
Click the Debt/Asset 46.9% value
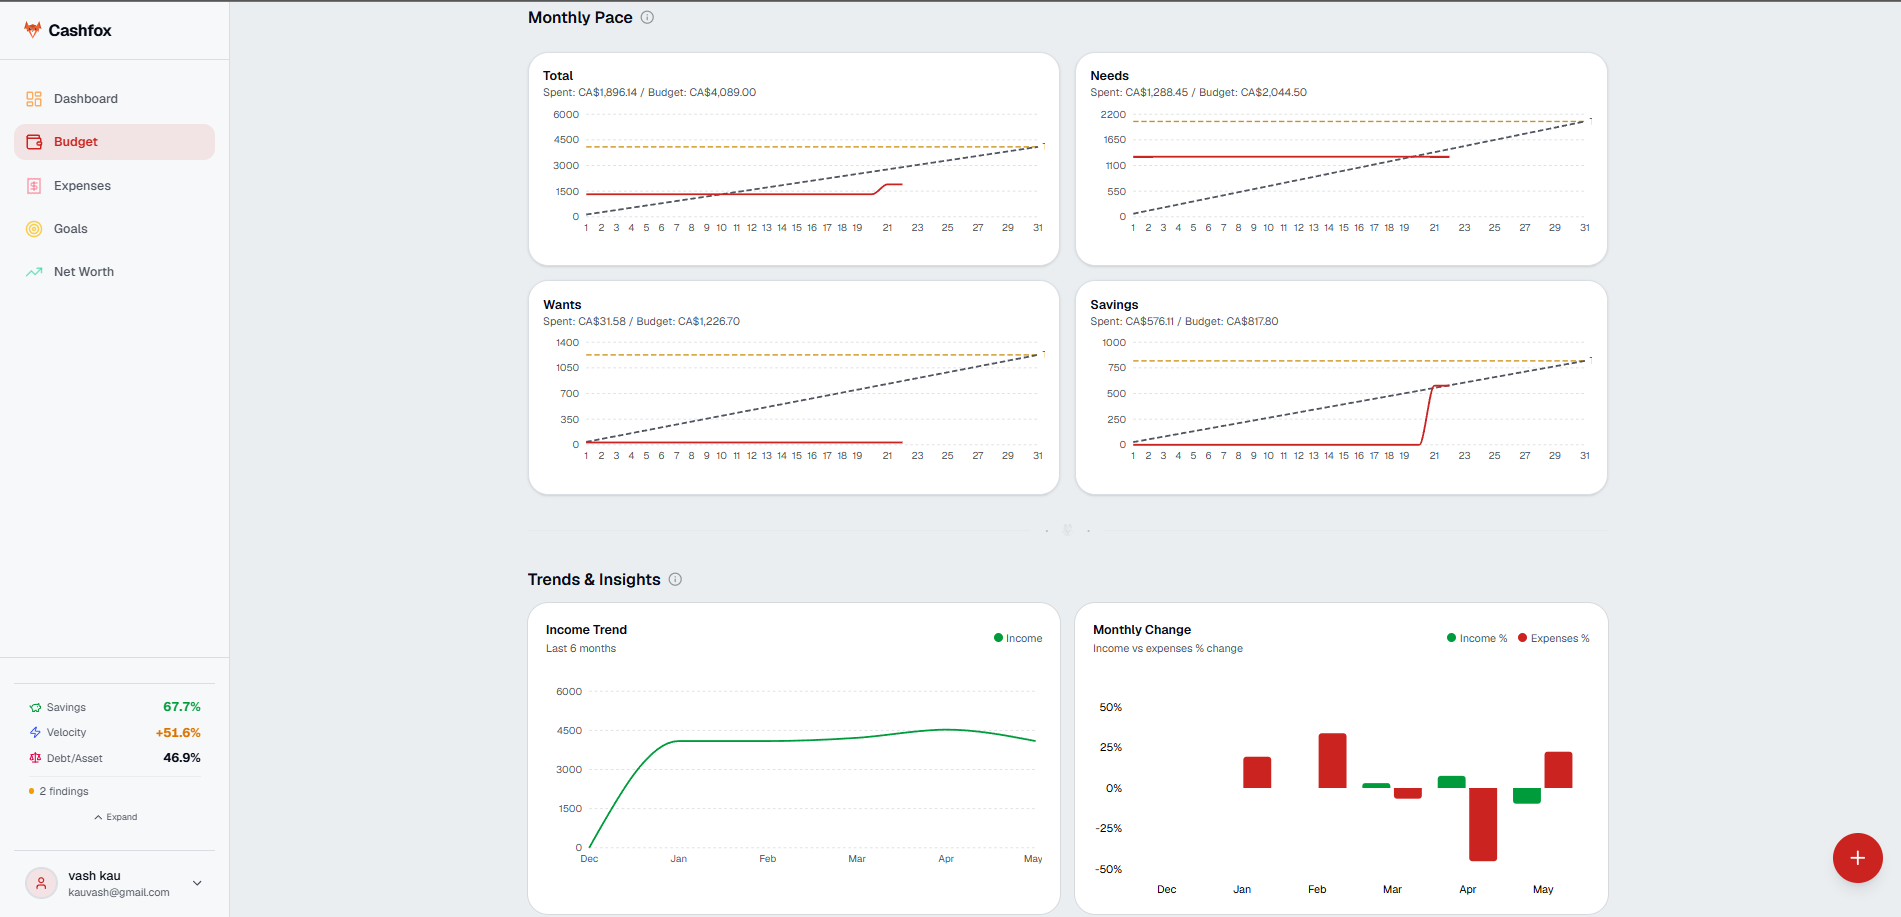182,758
